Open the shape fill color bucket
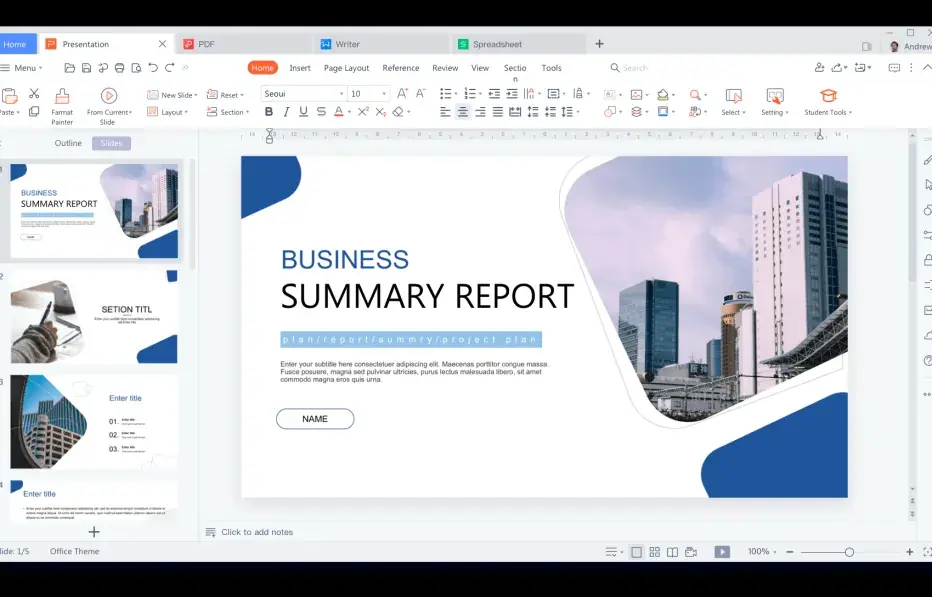The height and width of the screenshot is (597, 932). coord(663,95)
